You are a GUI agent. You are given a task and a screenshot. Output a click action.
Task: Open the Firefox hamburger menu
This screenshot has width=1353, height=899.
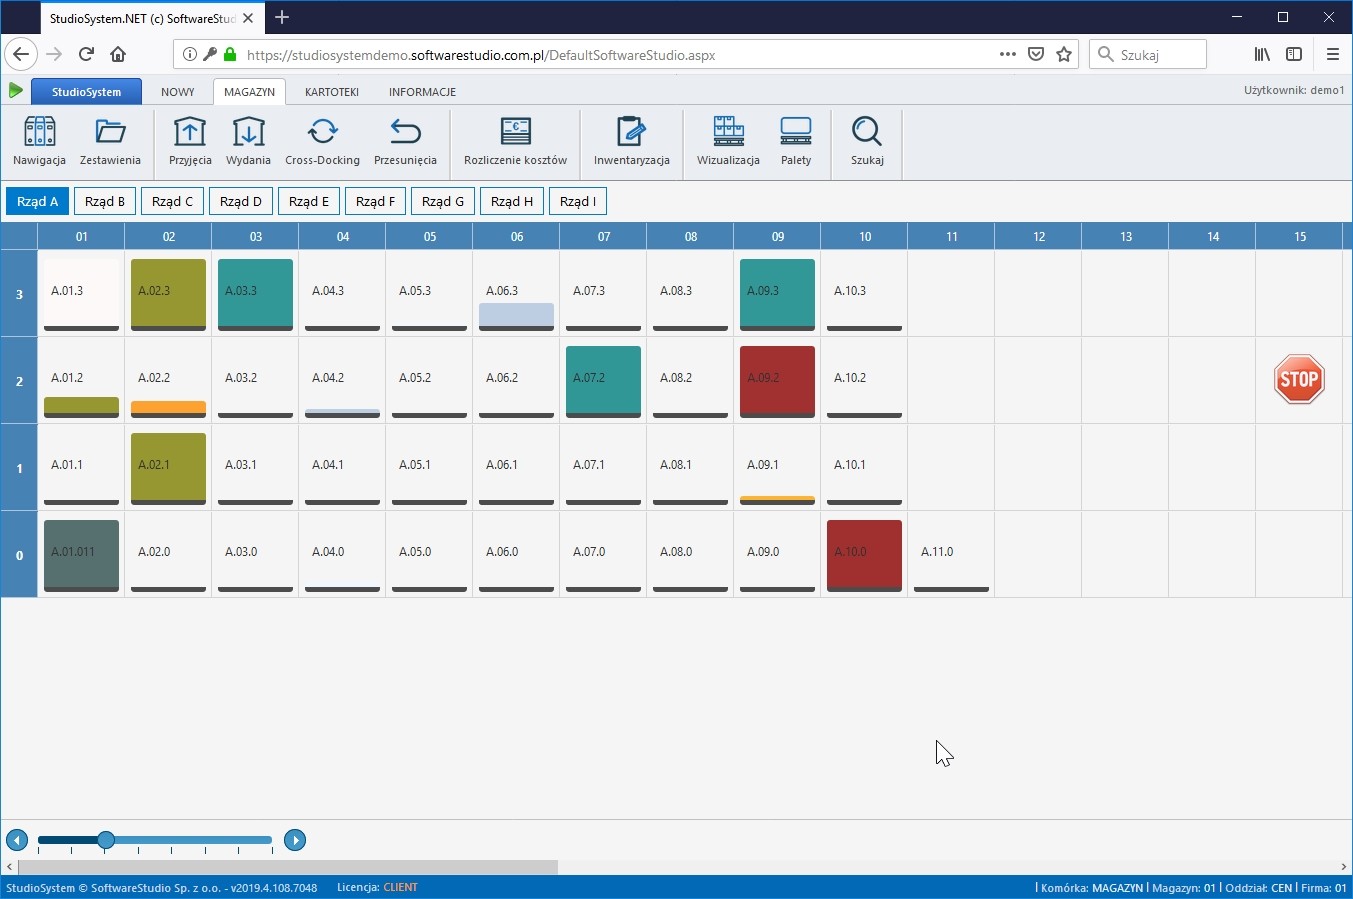[1332, 54]
